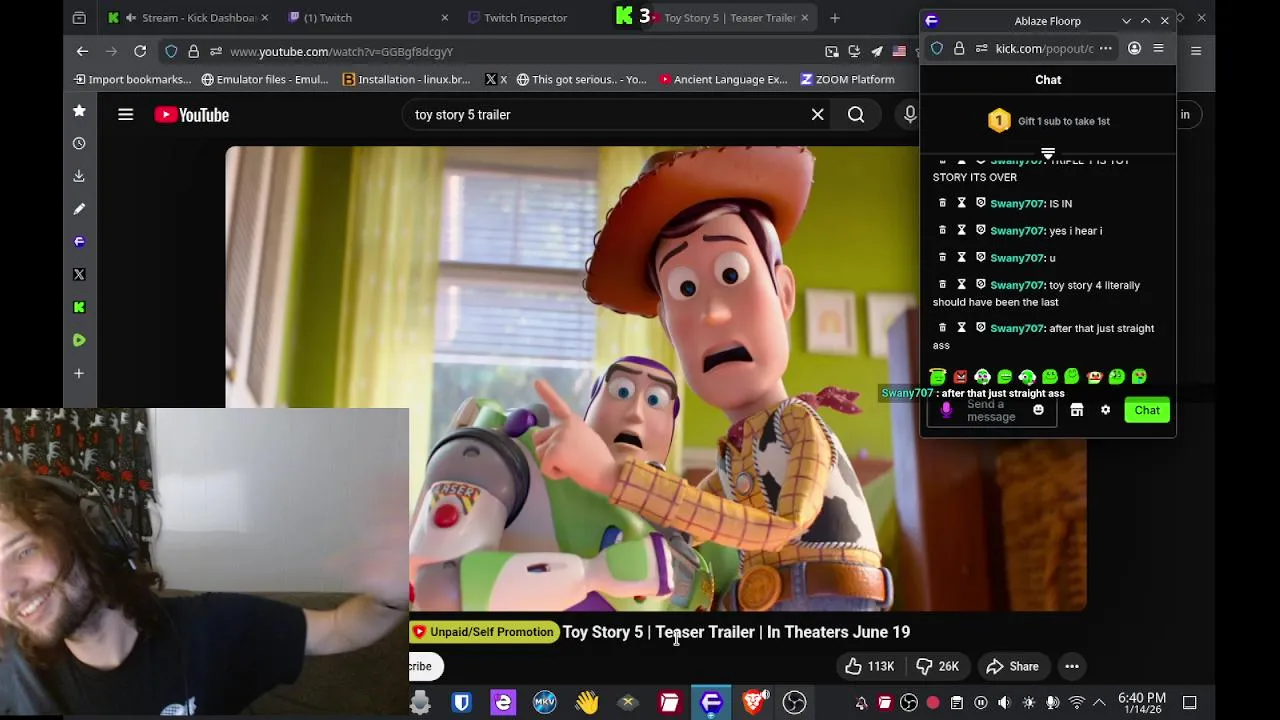1280x720 pixels.
Task: Share the Toy Story 5 trailer
Action: (1013, 666)
